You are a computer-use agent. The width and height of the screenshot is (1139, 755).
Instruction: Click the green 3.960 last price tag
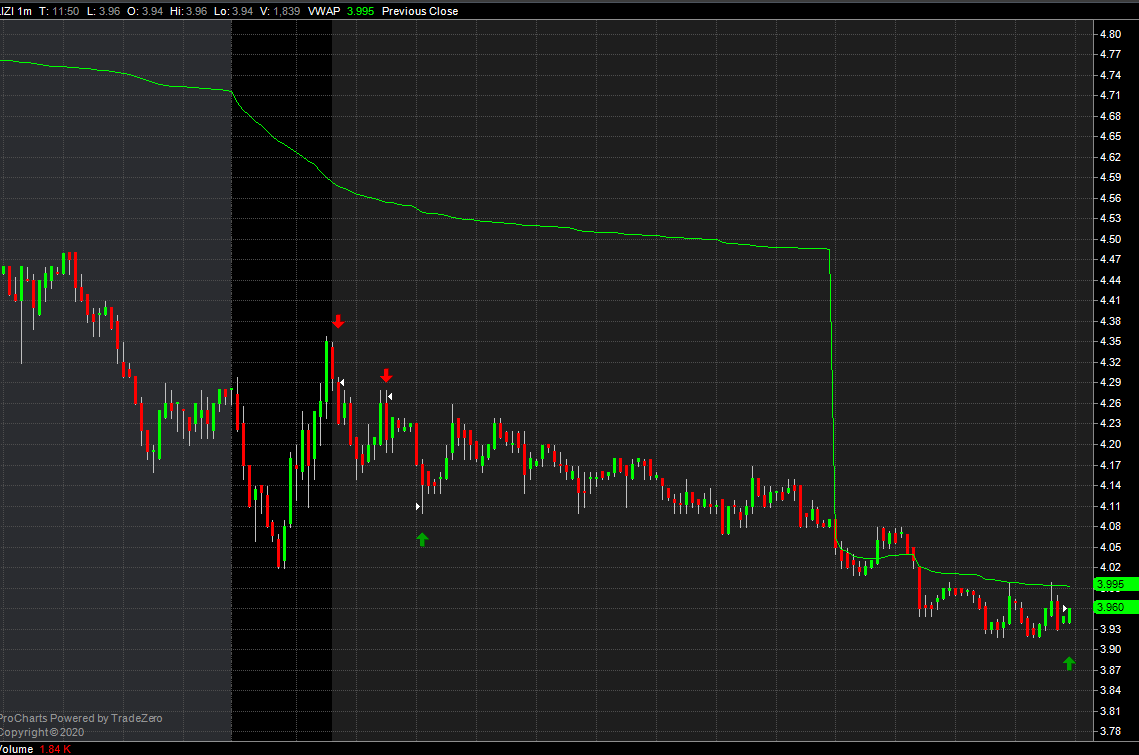click(1116, 607)
